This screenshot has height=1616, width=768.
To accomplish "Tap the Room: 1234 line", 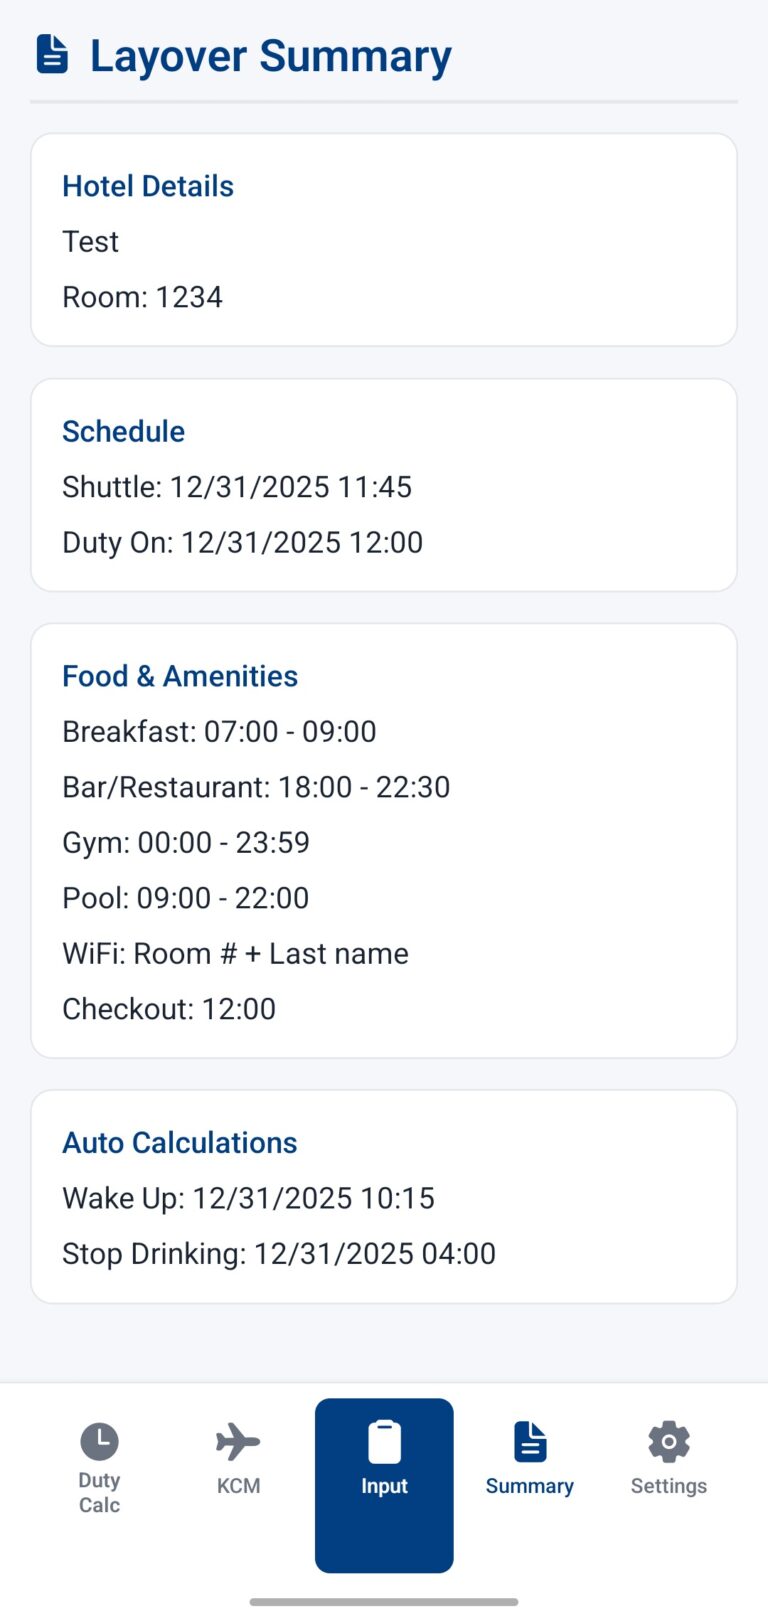I will click(142, 297).
